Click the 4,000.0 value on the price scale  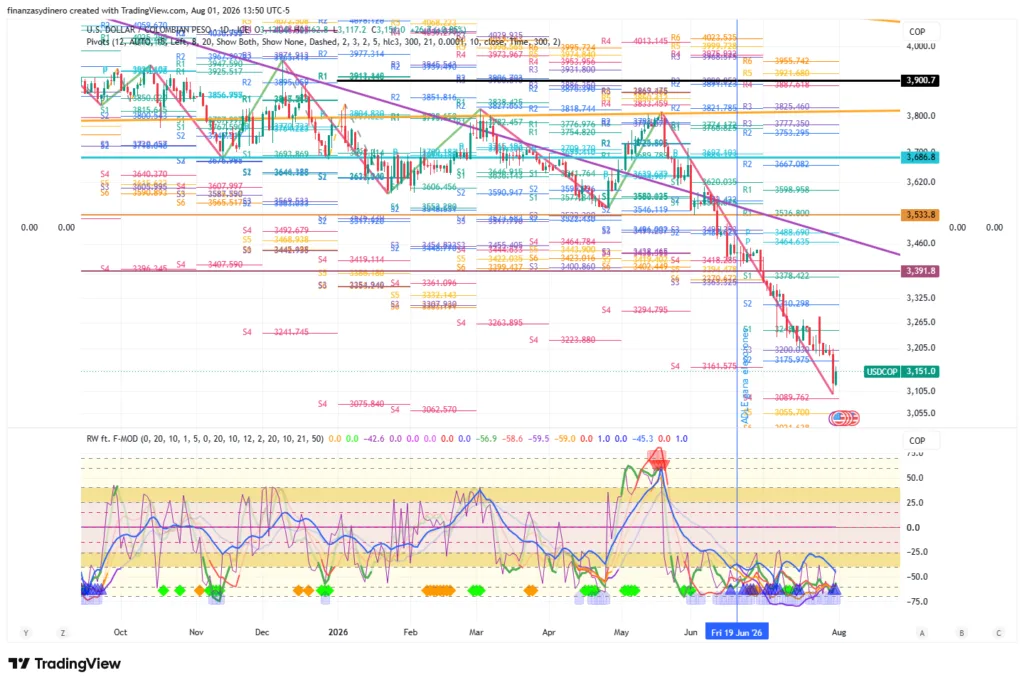(921, 46)
